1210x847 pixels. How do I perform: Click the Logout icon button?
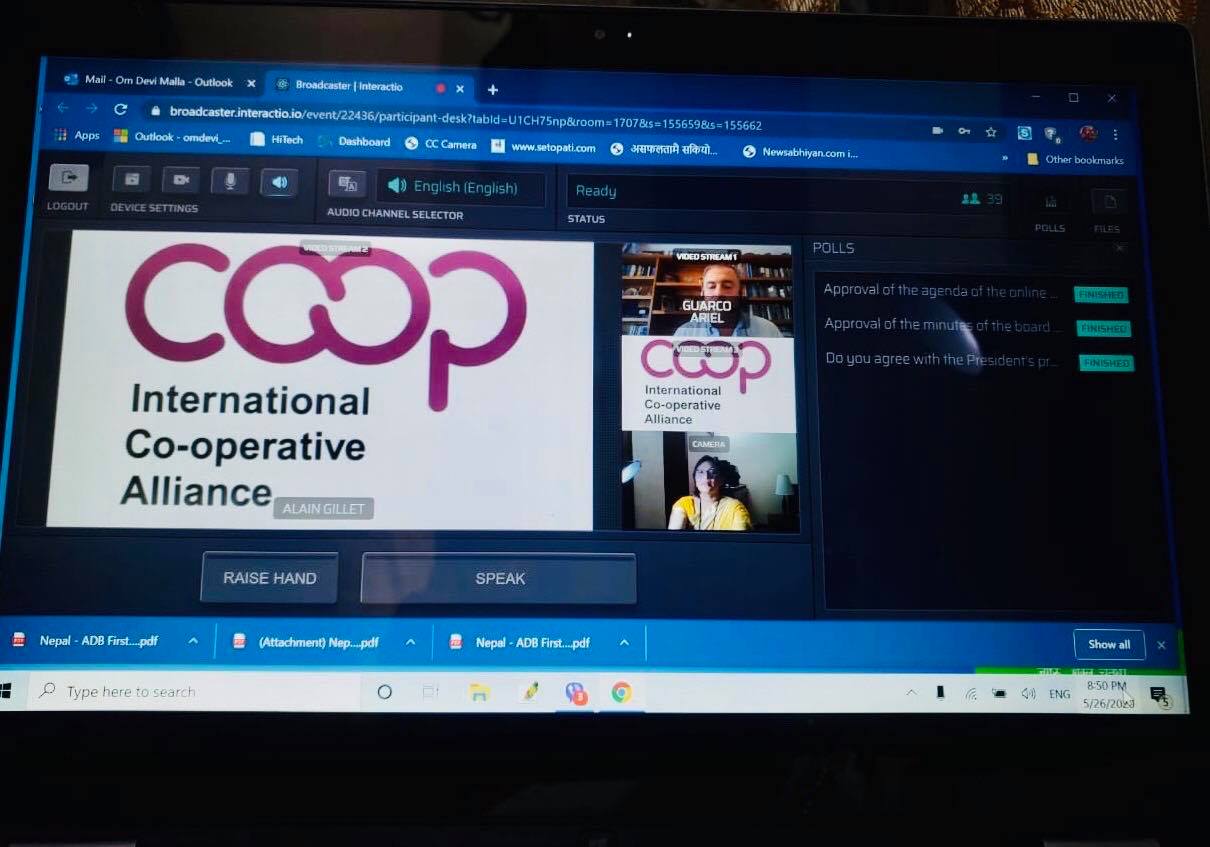pos(68,179)
